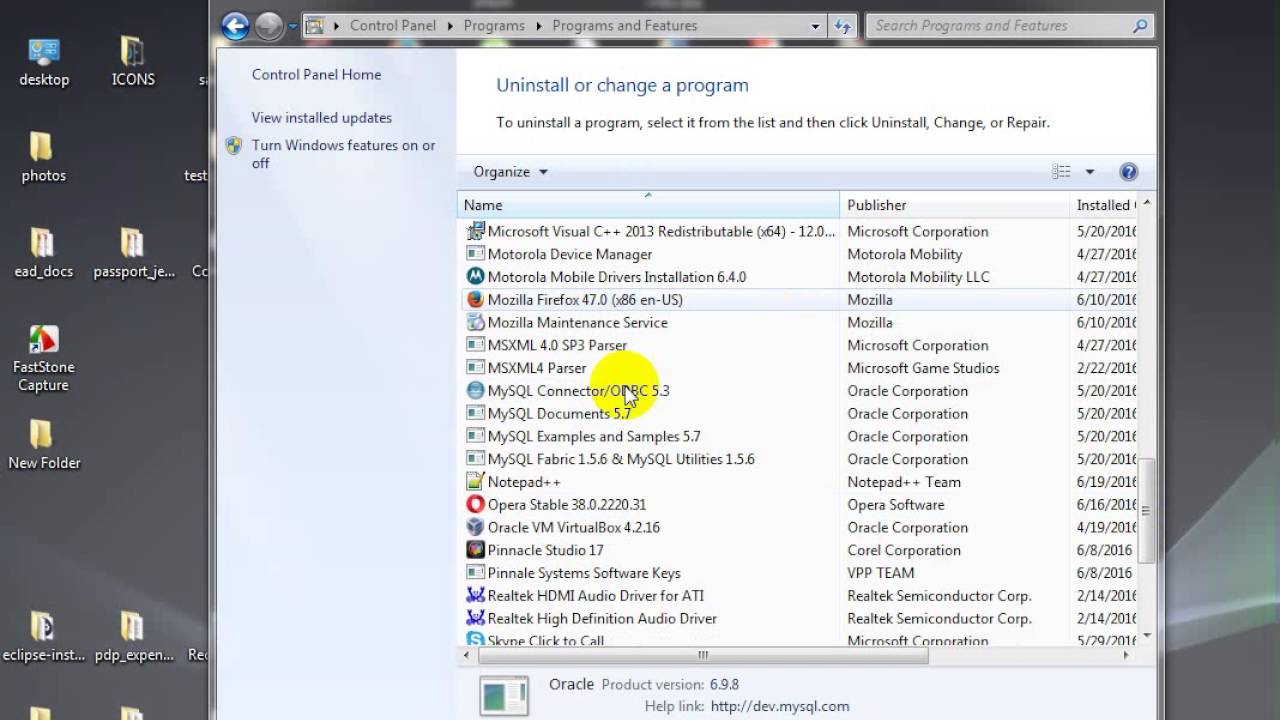This screenshot has width=1280, height=720.
Task: Click the horizontal scrollbar left arrow
Action: pos(466,656)
